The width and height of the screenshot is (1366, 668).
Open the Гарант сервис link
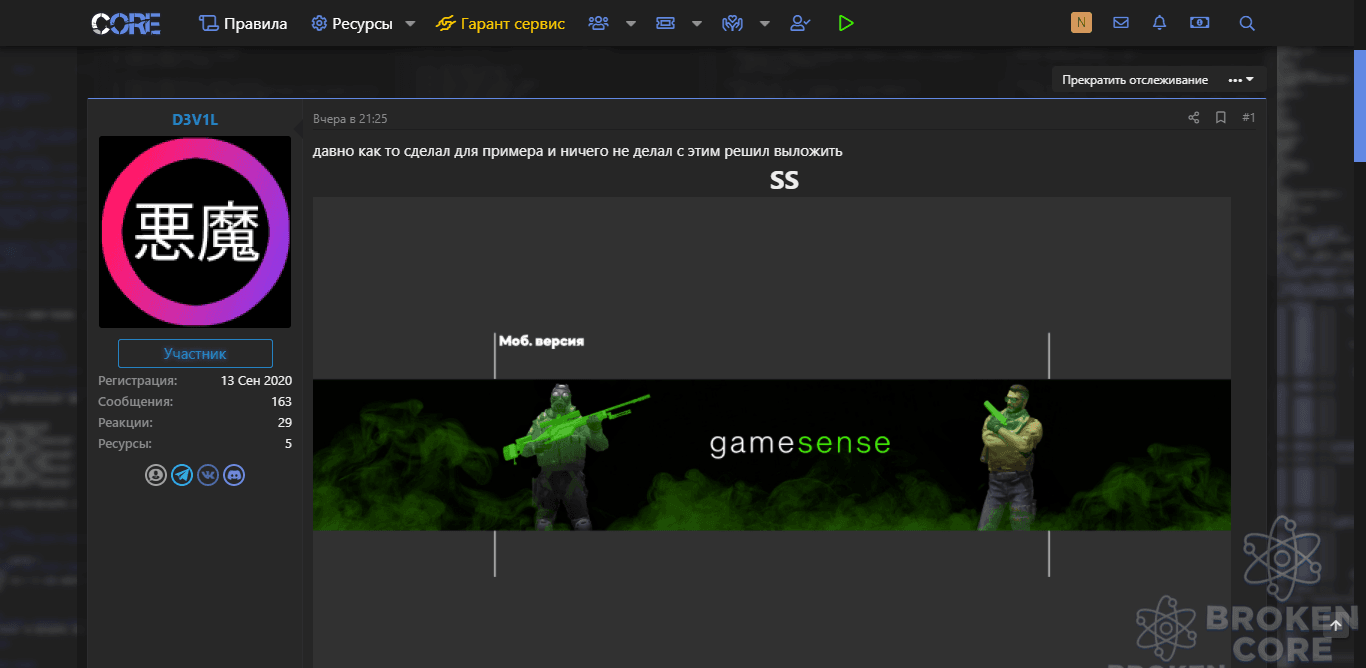[500, 23]
